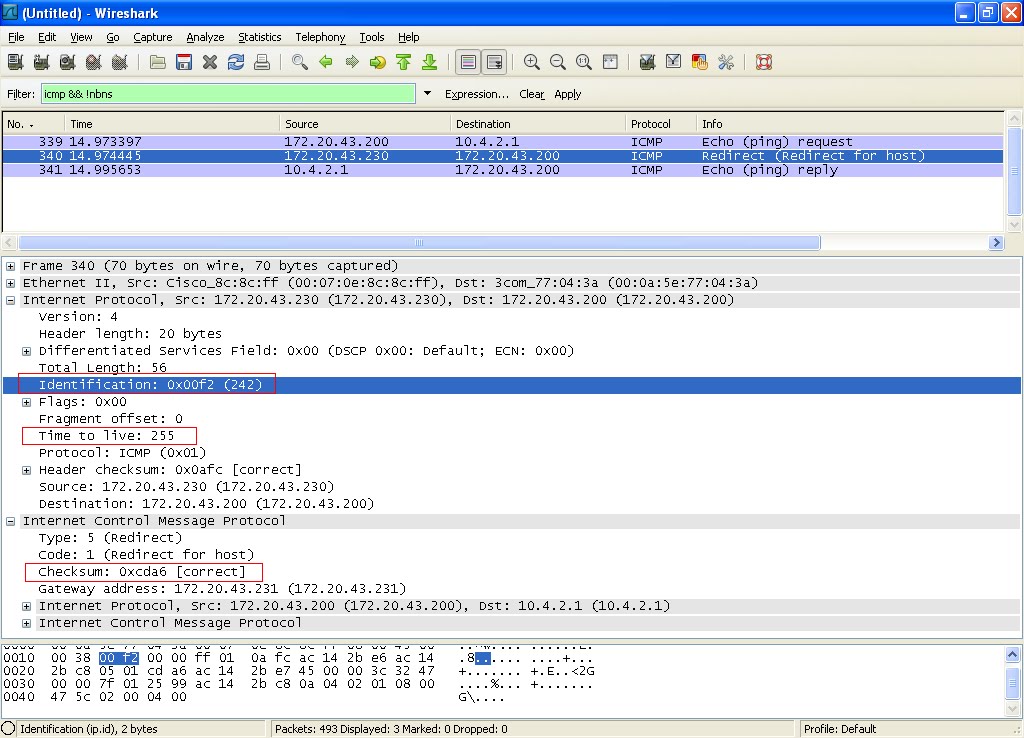Image resolution: width=1024 pixels, height=738 pixels.
Task: Open the Statistics menu
Action: (x=259, y=37)
